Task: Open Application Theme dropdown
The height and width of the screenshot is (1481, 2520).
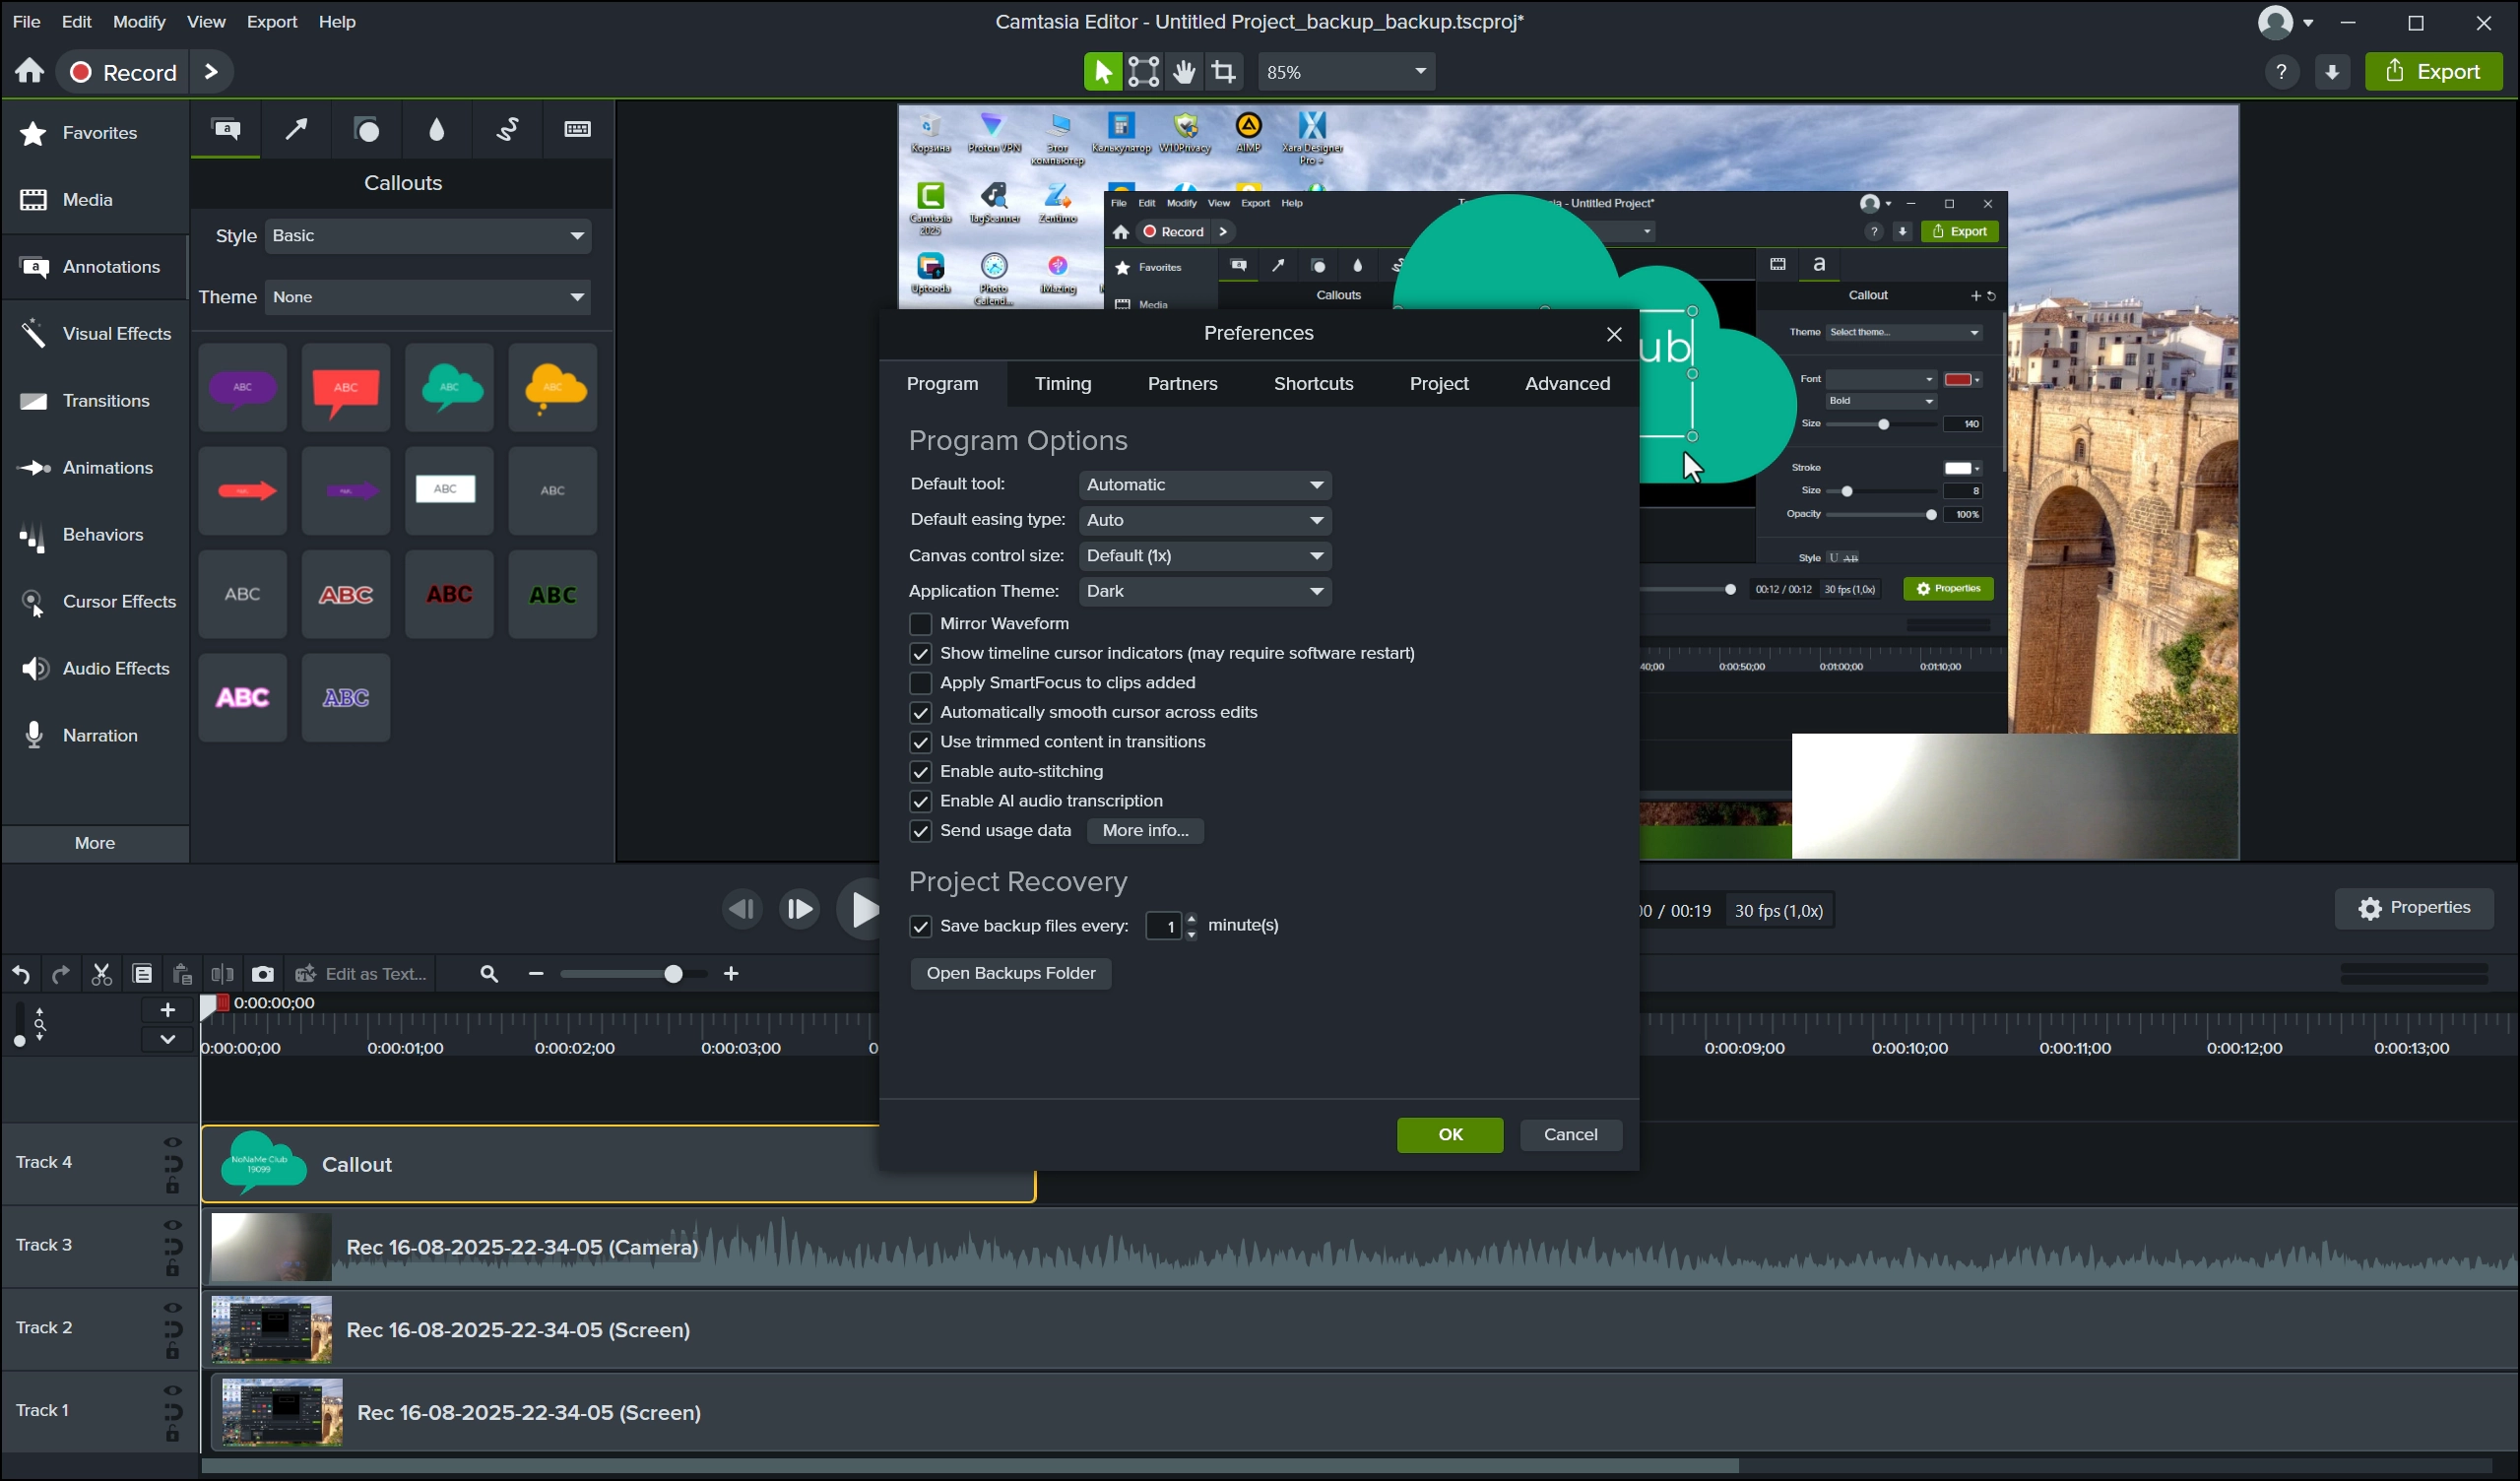Action: pos(1205,591)
